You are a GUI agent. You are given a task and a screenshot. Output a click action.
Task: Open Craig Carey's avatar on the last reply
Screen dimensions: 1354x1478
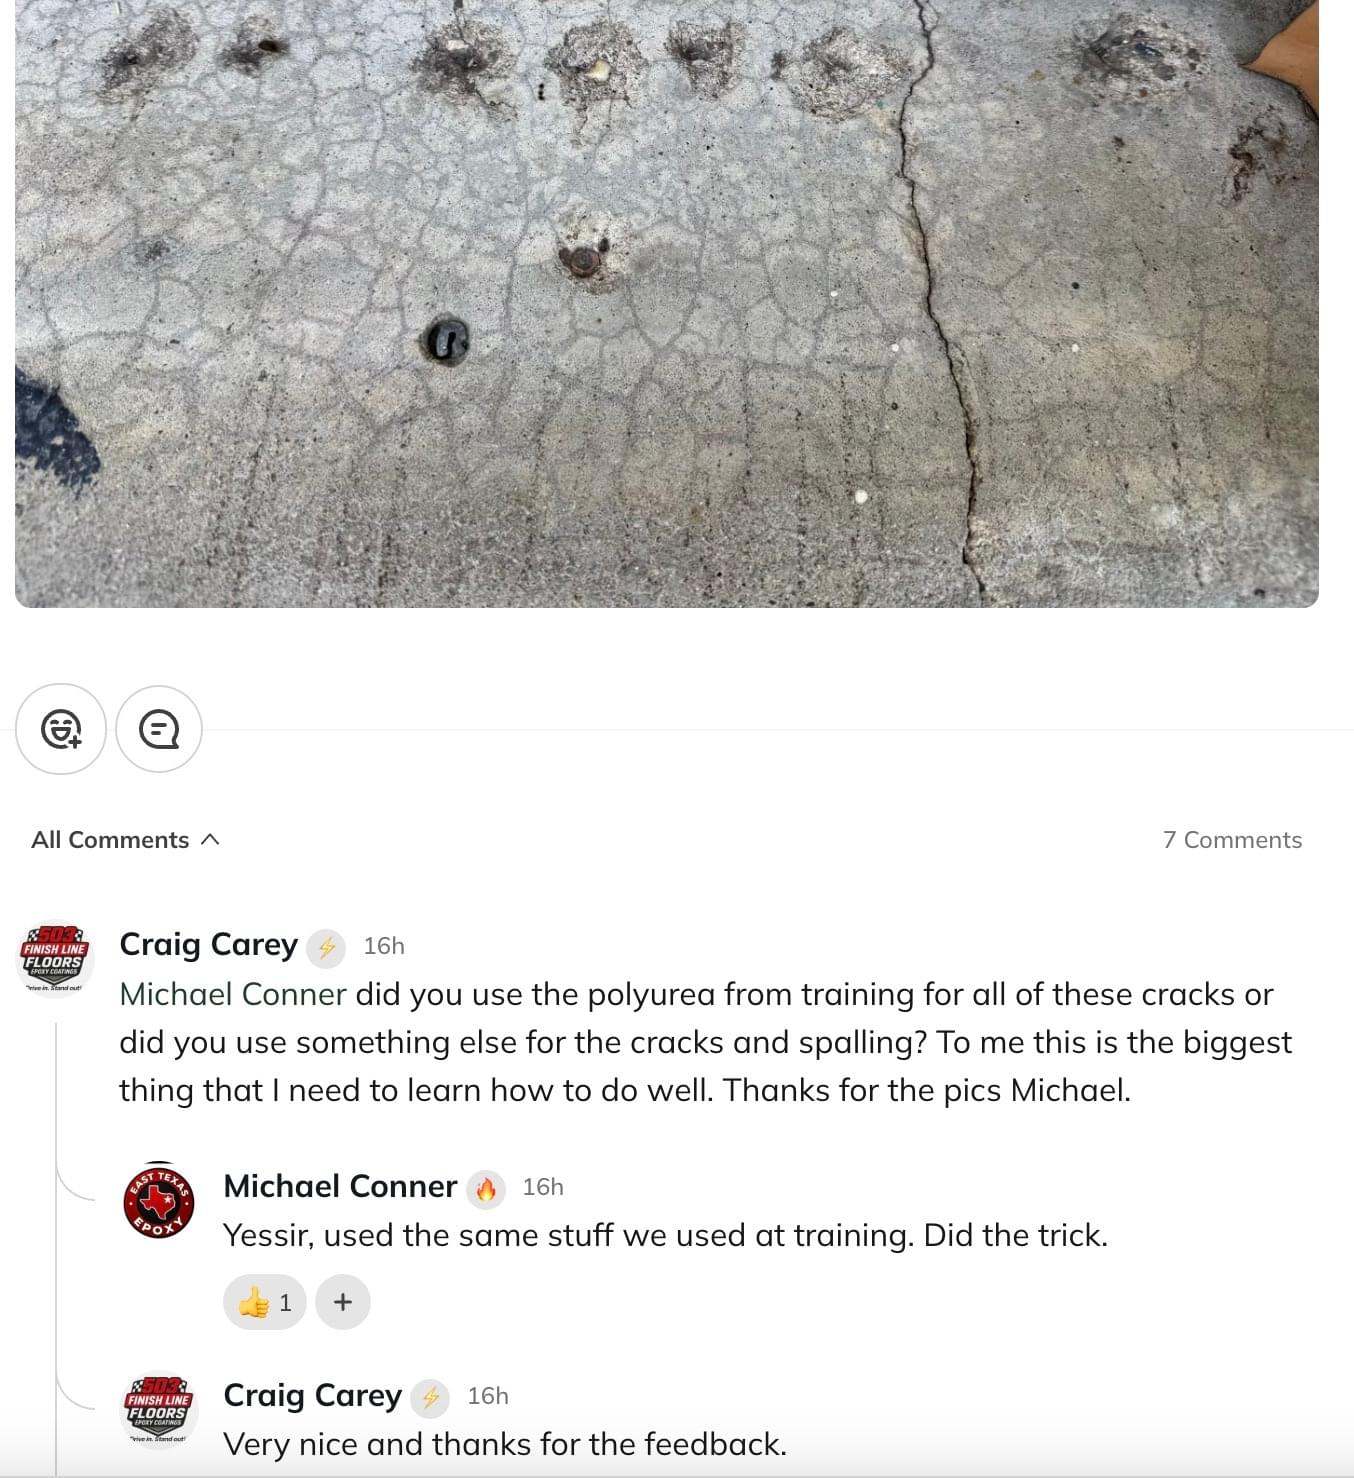tap(159, 1410)
